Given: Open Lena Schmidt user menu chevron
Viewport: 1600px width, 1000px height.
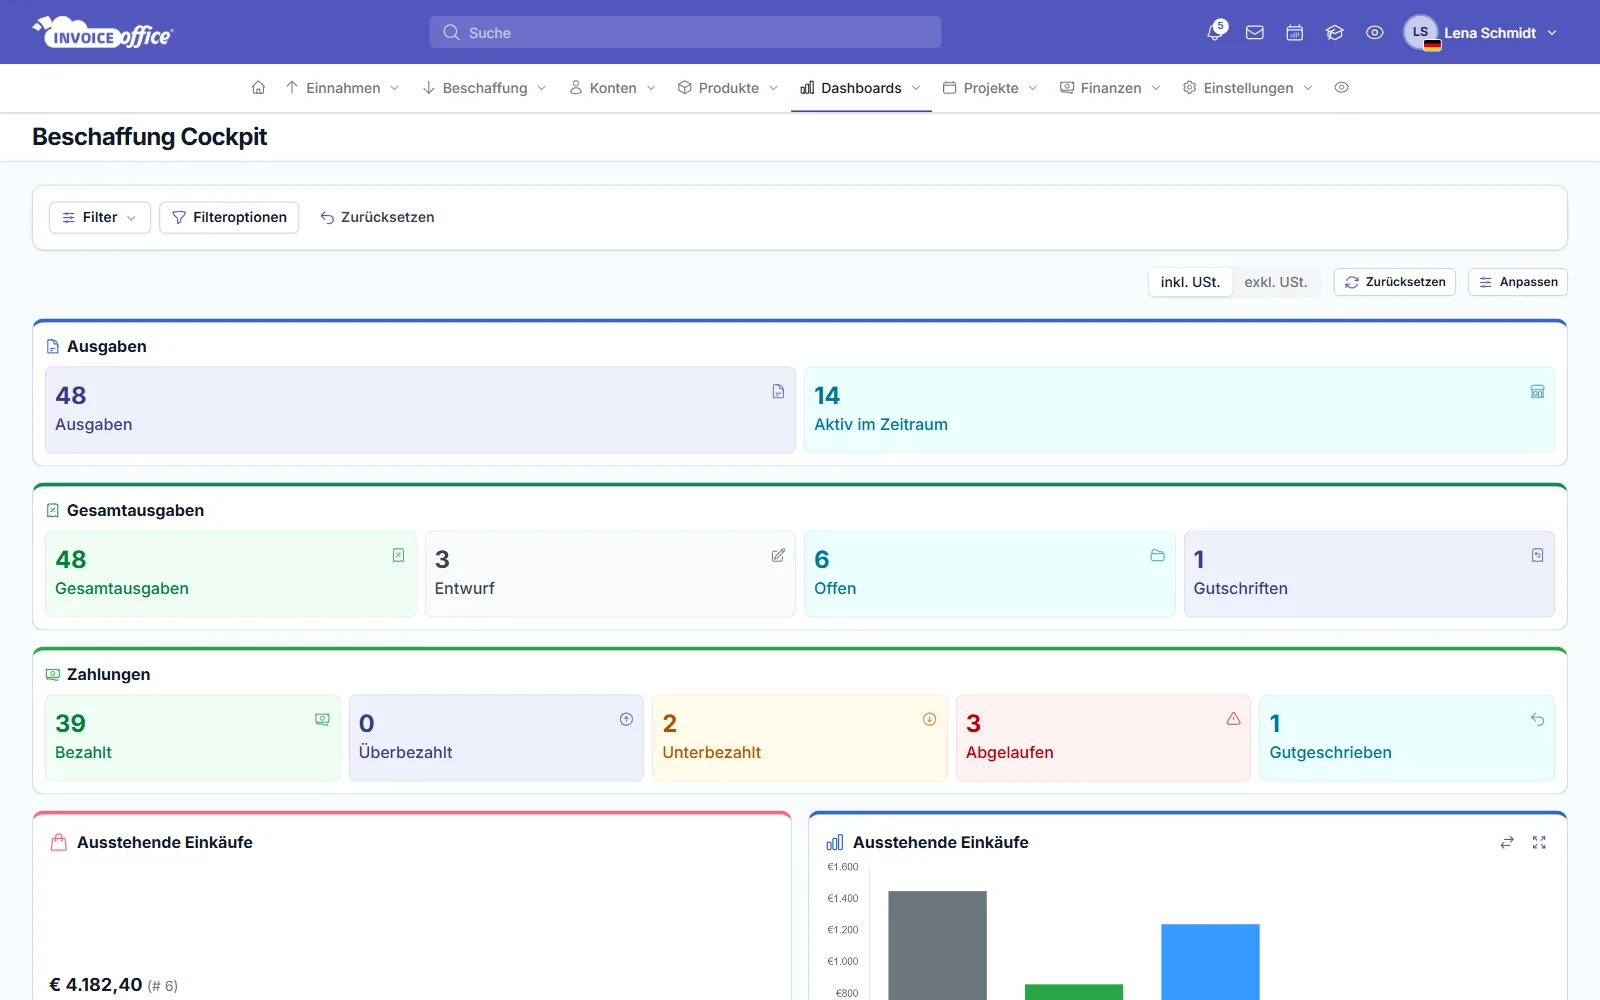Looking at the screenshot, I should click(1552, 33).
